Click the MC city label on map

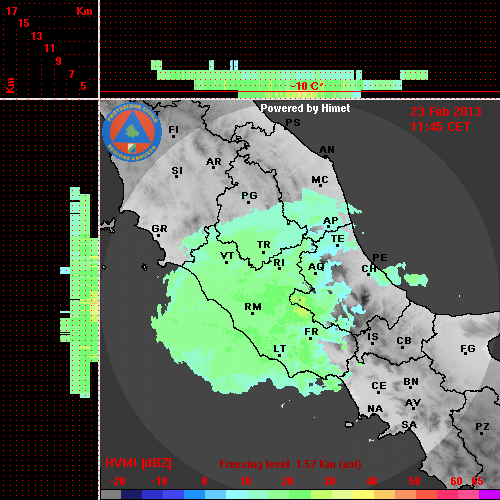(320, 180)
